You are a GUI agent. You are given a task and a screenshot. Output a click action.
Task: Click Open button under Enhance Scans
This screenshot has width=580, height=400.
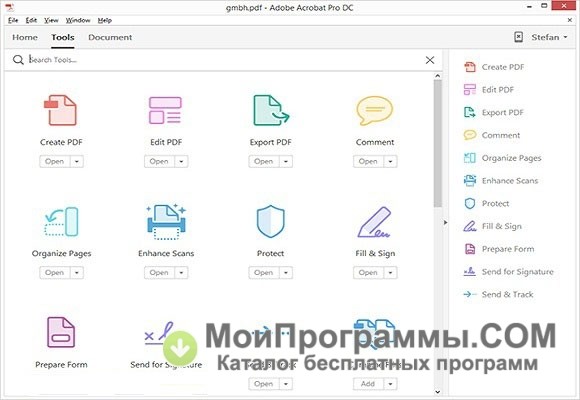[x=159, y=273]
